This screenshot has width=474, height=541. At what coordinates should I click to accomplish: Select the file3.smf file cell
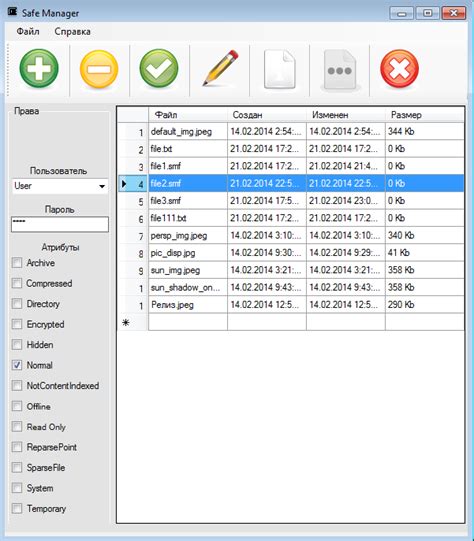[x=188, y=200]
